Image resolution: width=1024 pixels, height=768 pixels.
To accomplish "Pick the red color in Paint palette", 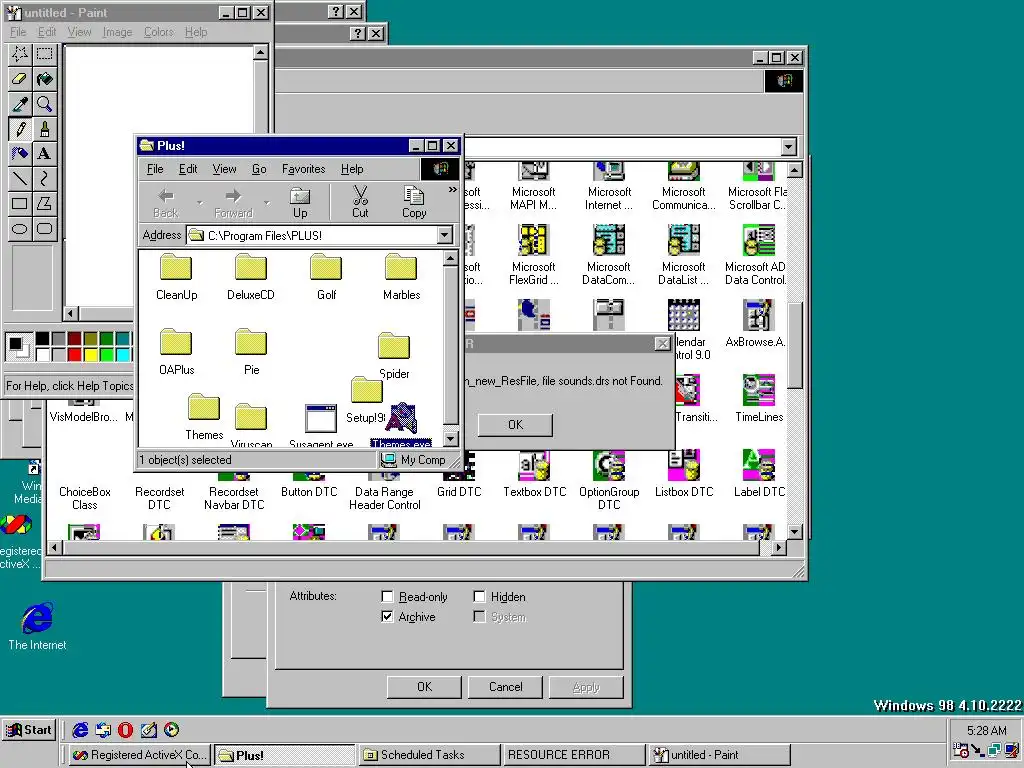I will tap(74, 355).
